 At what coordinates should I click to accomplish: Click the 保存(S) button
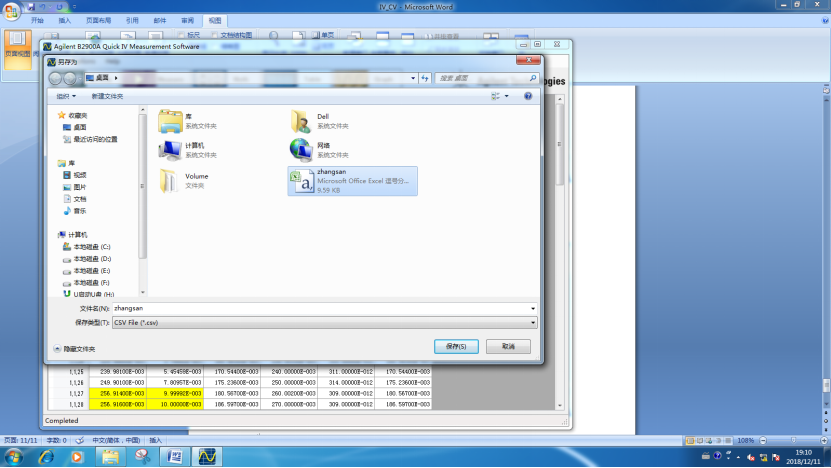[x=456, y=346]
